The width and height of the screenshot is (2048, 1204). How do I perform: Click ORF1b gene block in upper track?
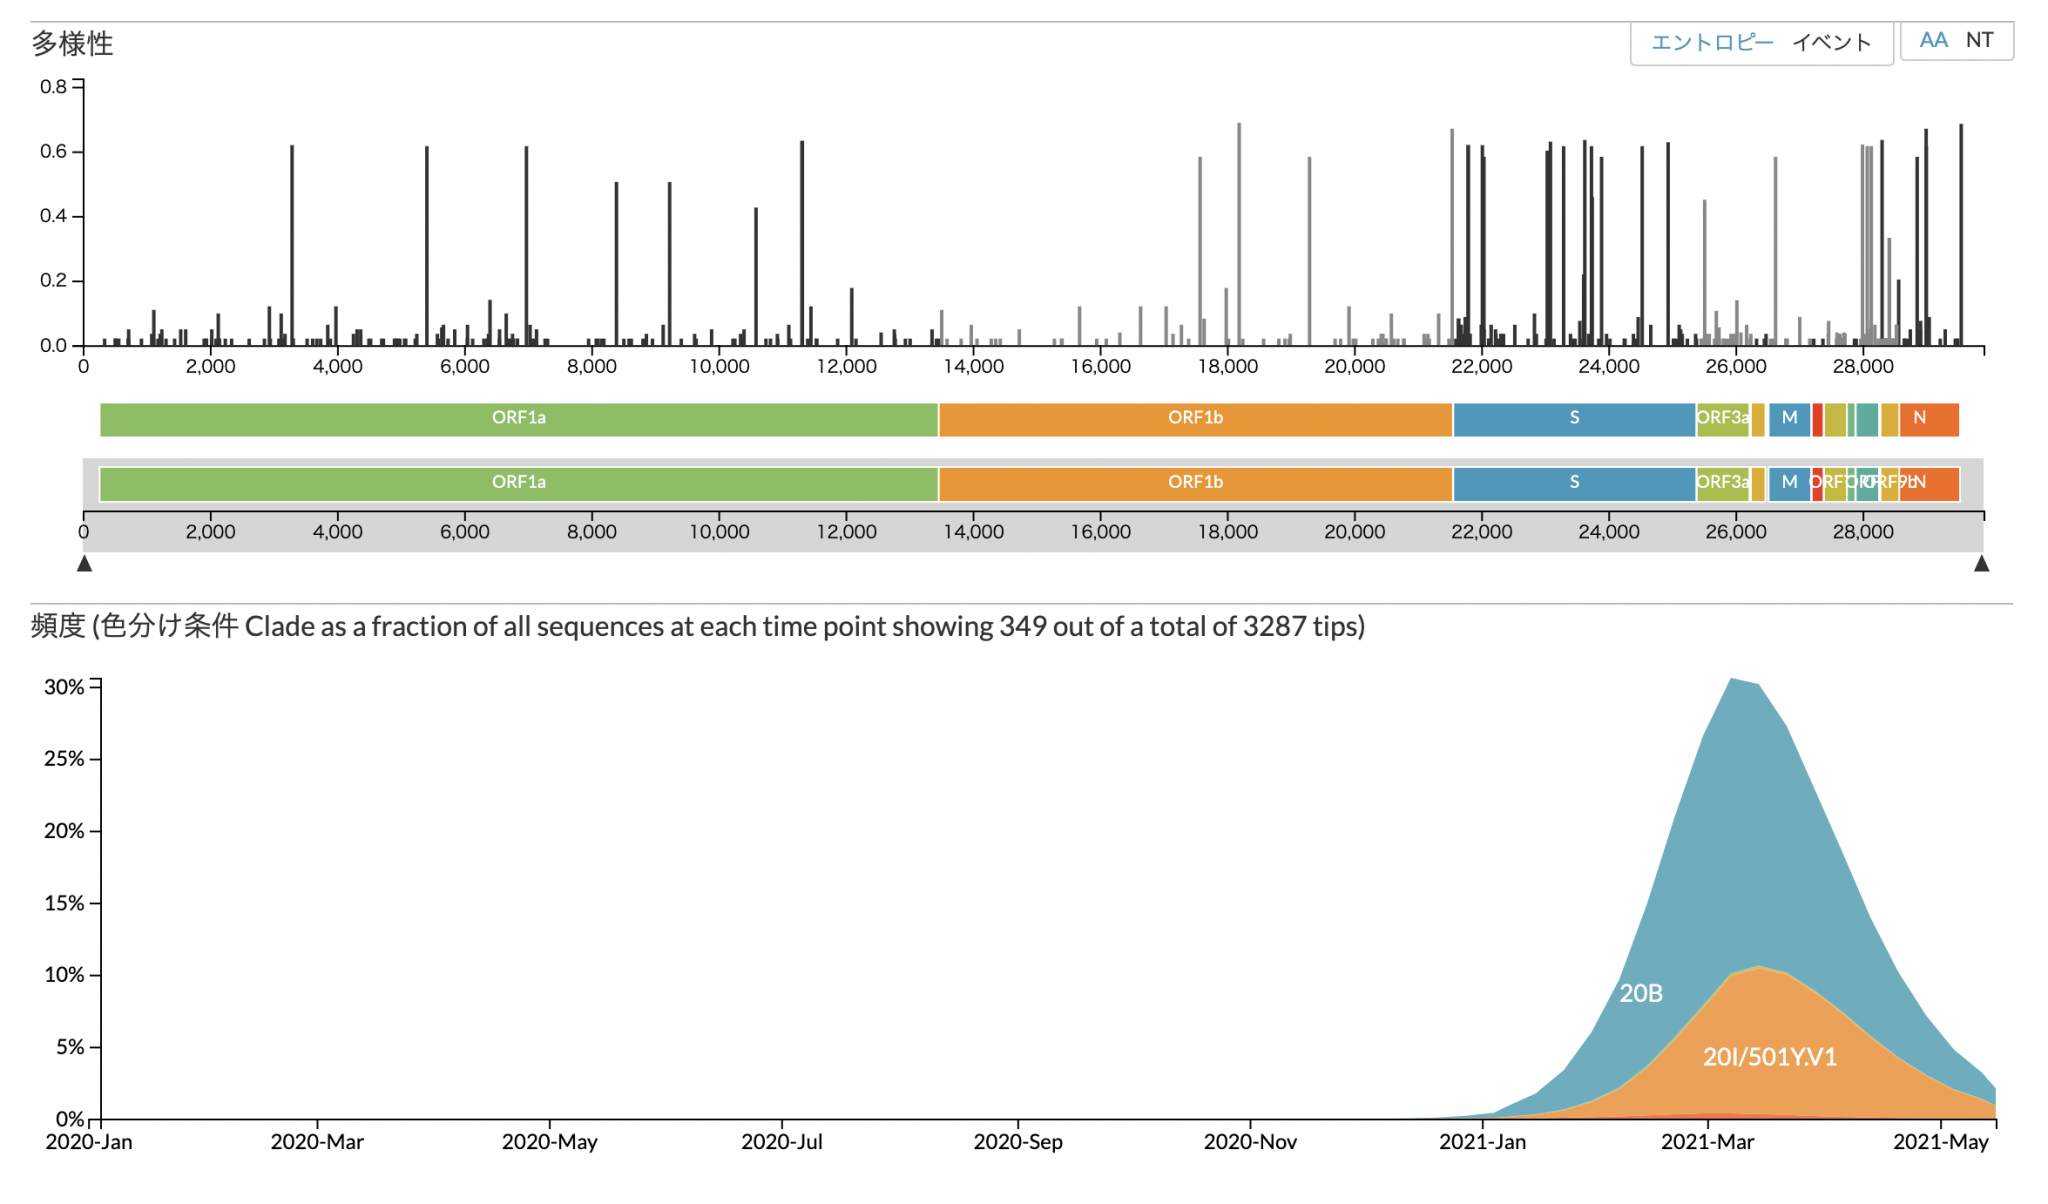coord(1195,419)
